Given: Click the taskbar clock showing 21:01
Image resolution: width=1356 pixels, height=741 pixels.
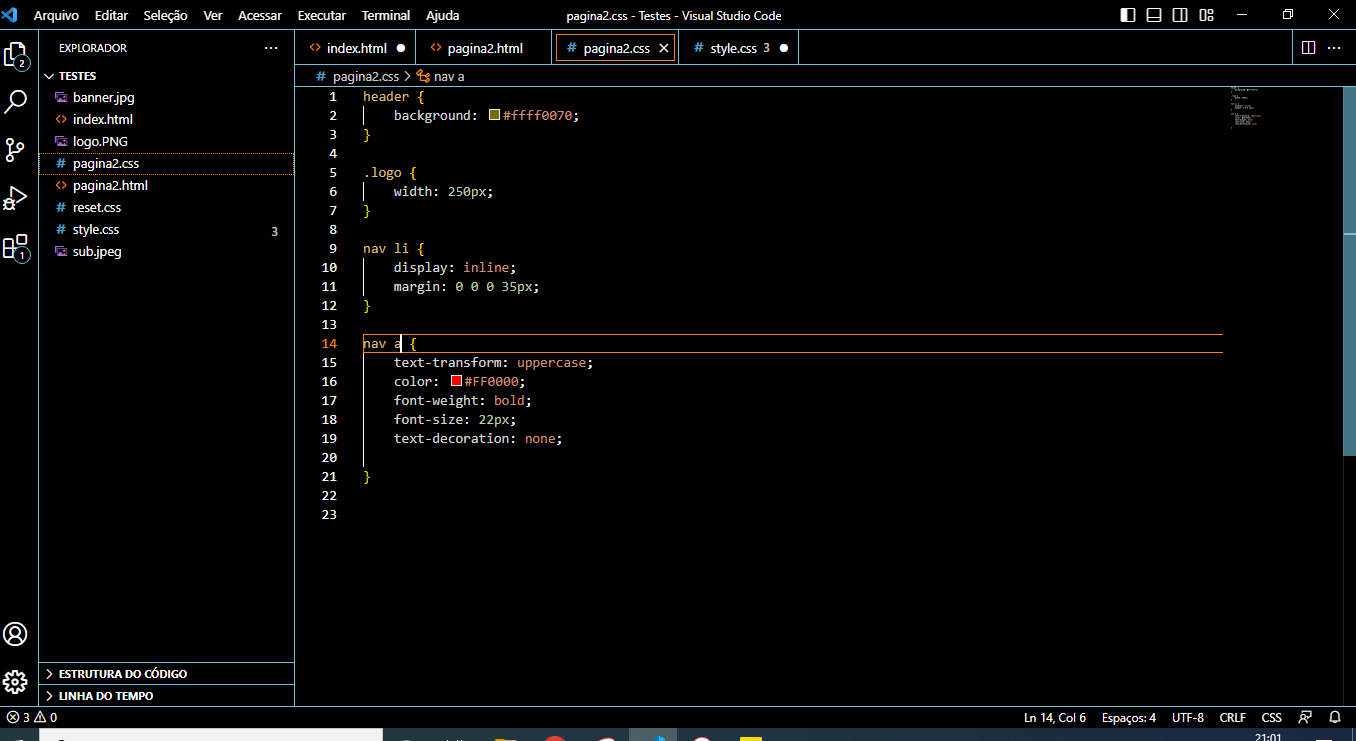Looking at the screenshot, I should (x=1267, y=736).
